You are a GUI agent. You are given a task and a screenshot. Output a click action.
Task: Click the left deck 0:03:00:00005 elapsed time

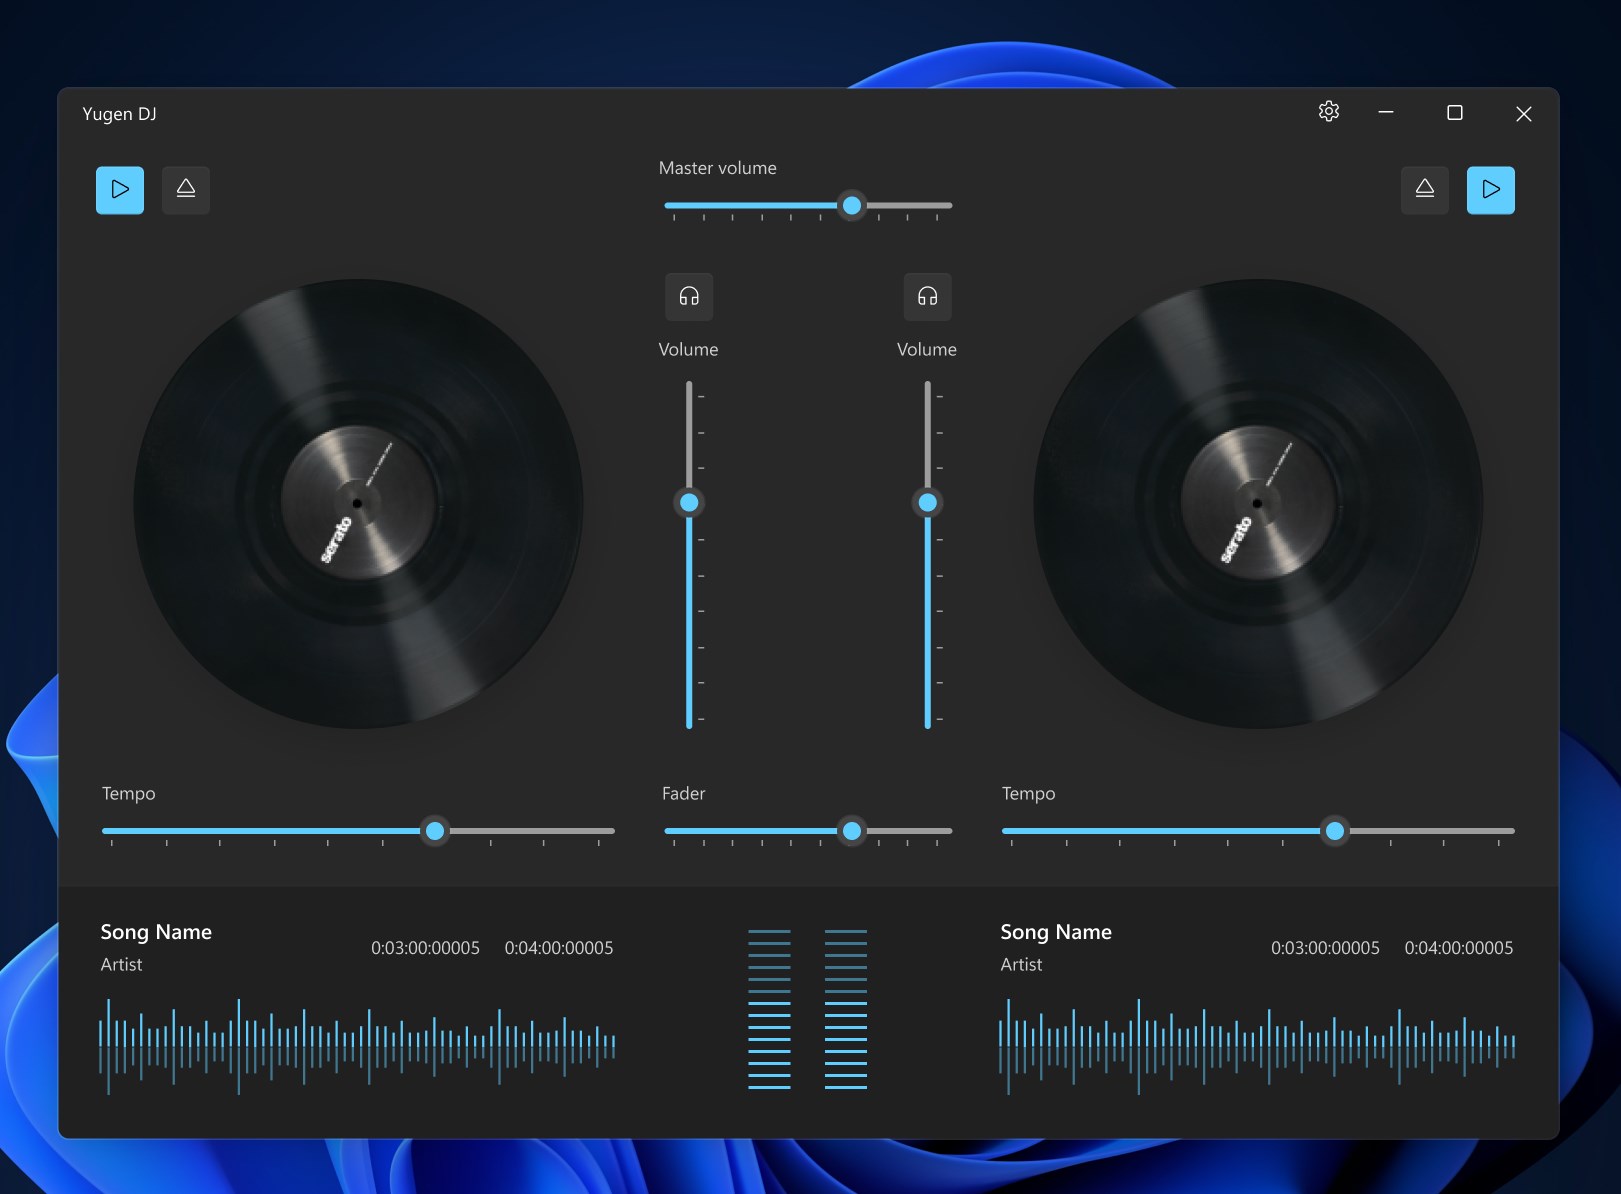(425, 948)
